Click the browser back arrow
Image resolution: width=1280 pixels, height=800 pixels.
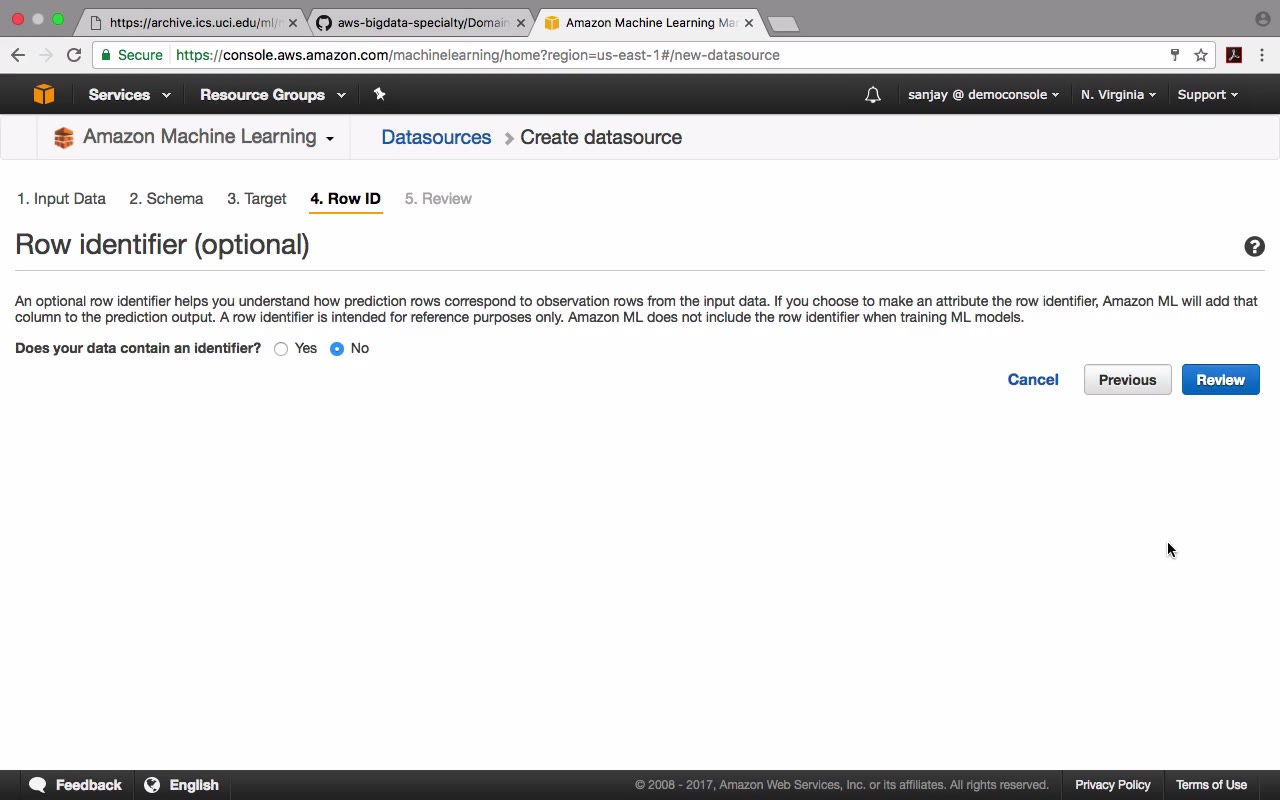click(18, 55)
